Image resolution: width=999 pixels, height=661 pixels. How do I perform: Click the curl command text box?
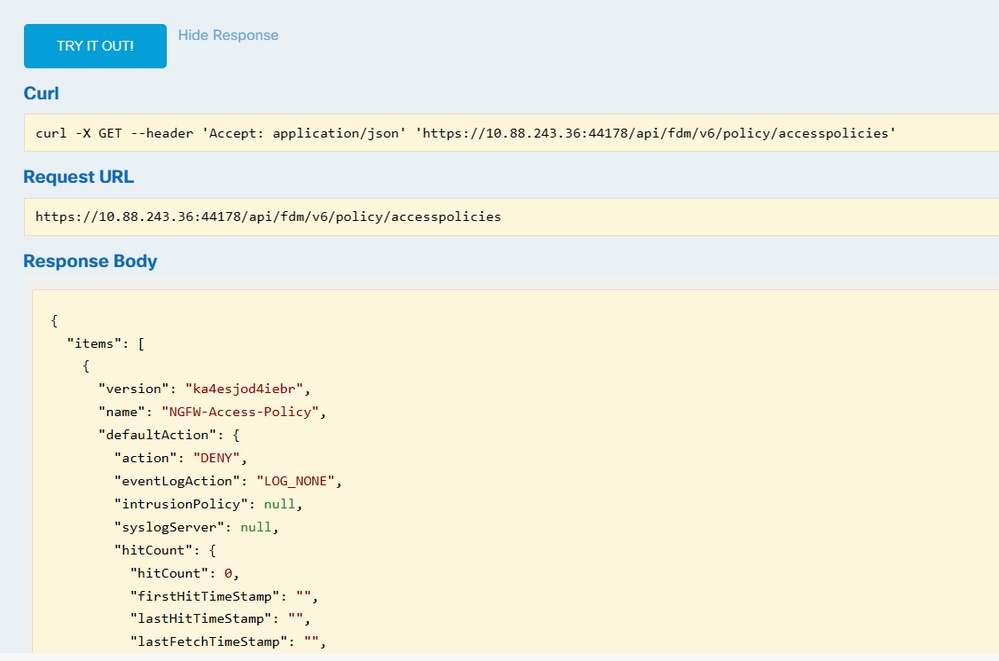click(511, 133)
